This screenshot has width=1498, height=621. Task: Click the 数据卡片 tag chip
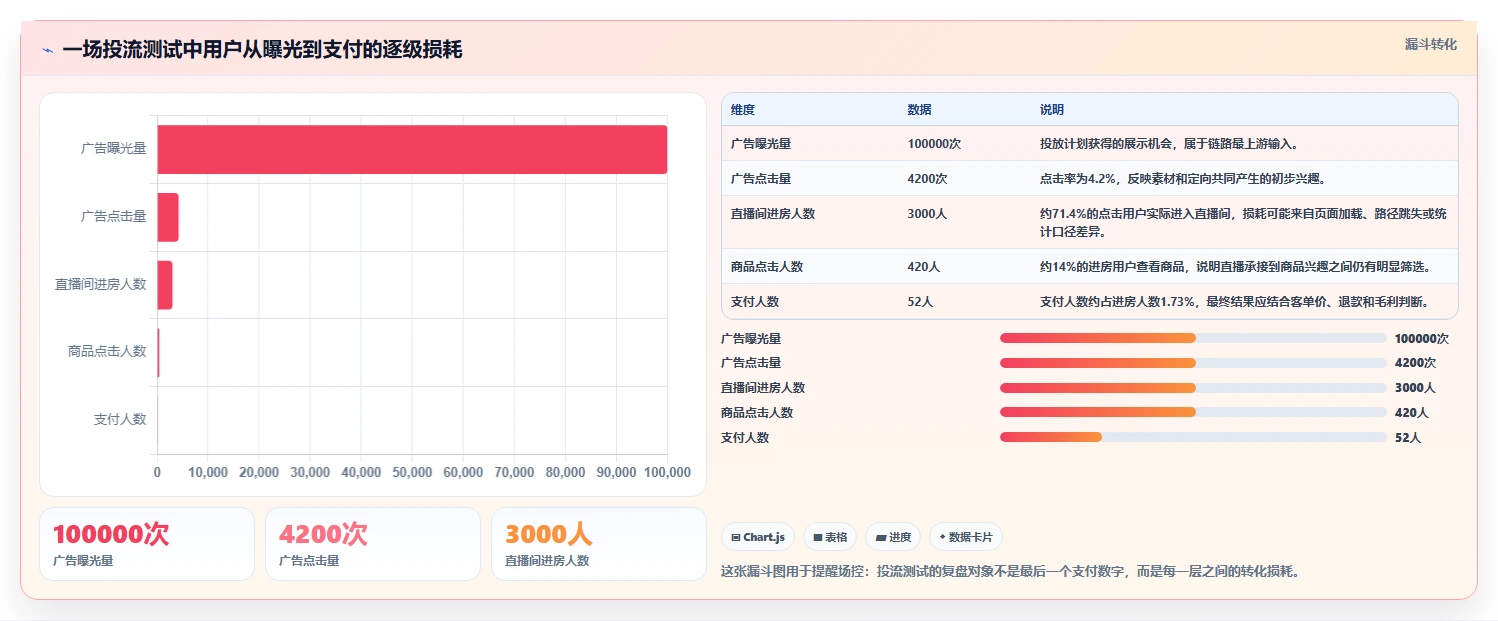[965, 537]
